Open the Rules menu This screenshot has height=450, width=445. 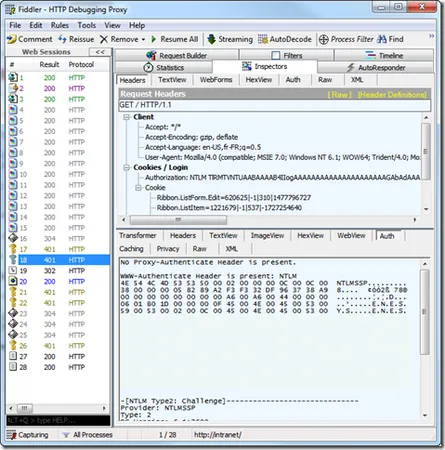(x=60, y=25)
